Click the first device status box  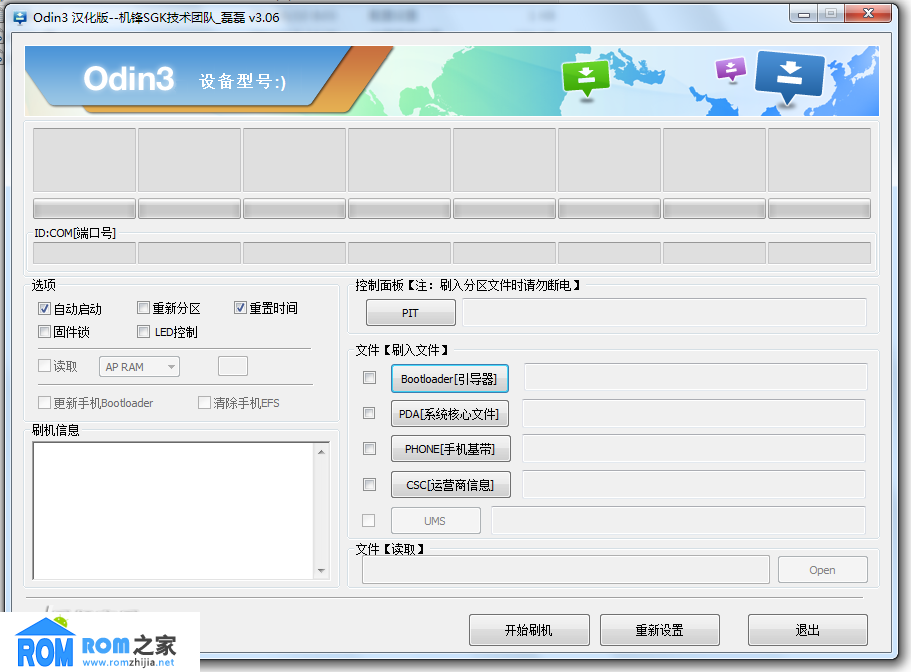pos(84,160)
